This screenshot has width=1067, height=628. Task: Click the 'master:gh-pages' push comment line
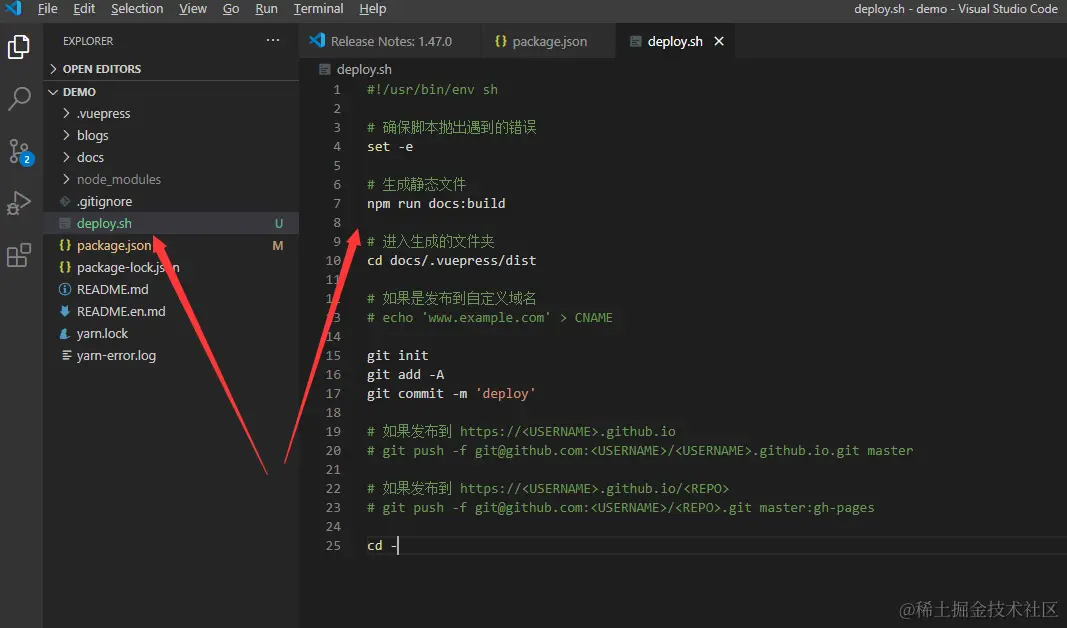[621, 508]
